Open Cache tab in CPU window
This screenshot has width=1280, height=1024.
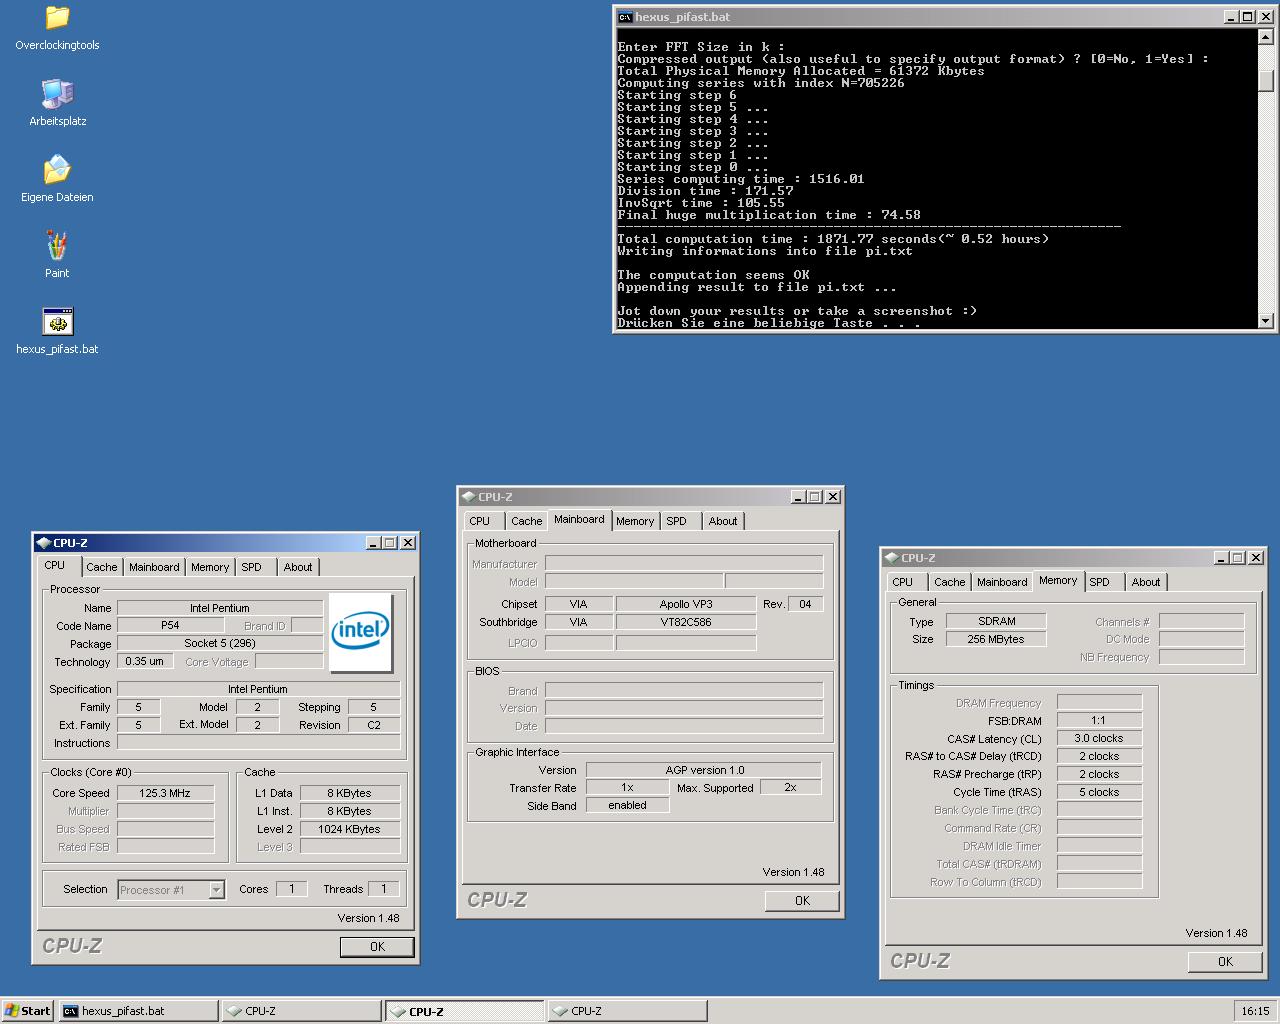coord(101,567)
